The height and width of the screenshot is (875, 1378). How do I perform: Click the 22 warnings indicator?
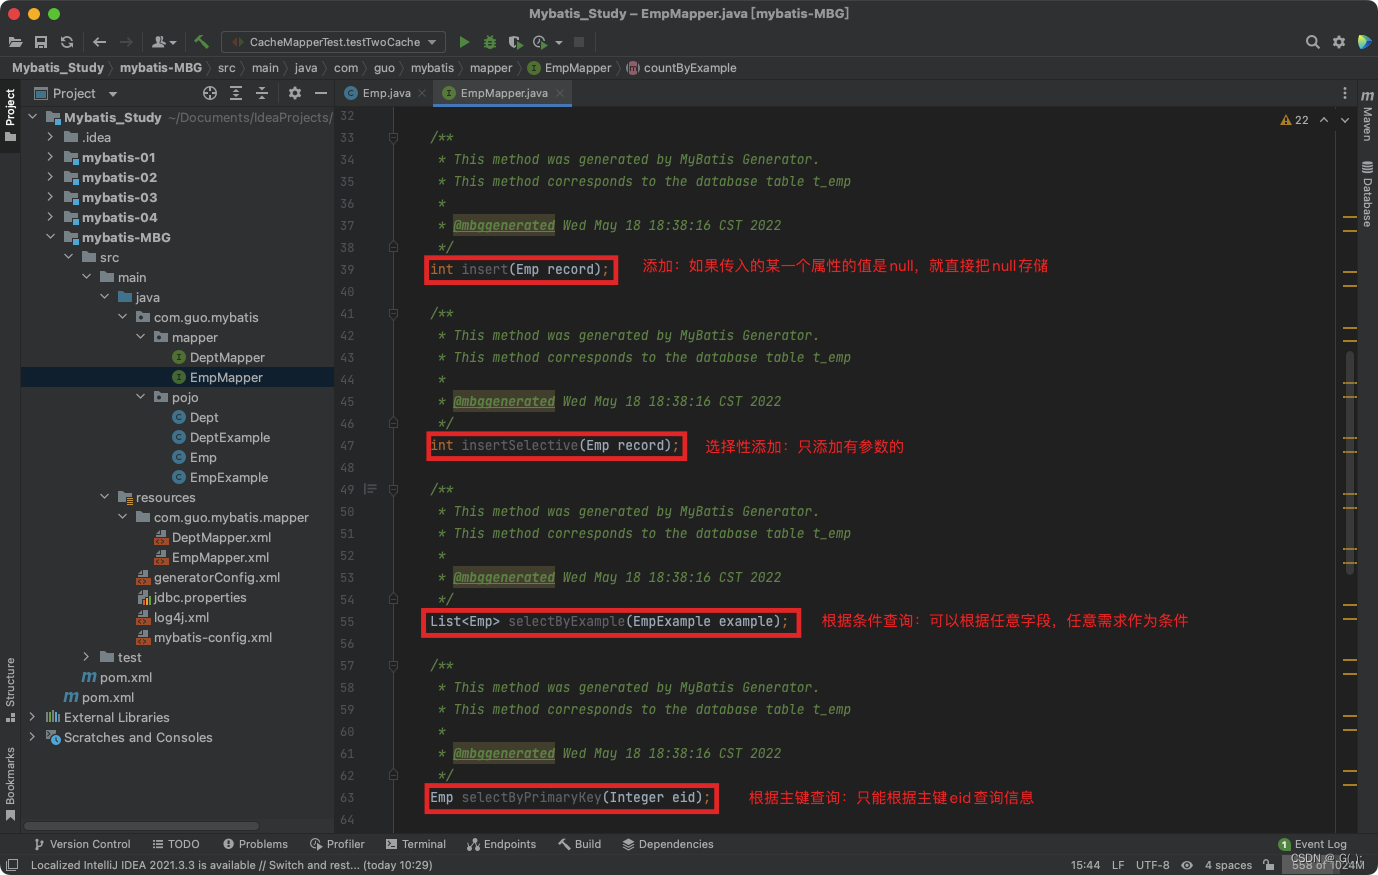pyautogui.click(x=1294, y=120)
